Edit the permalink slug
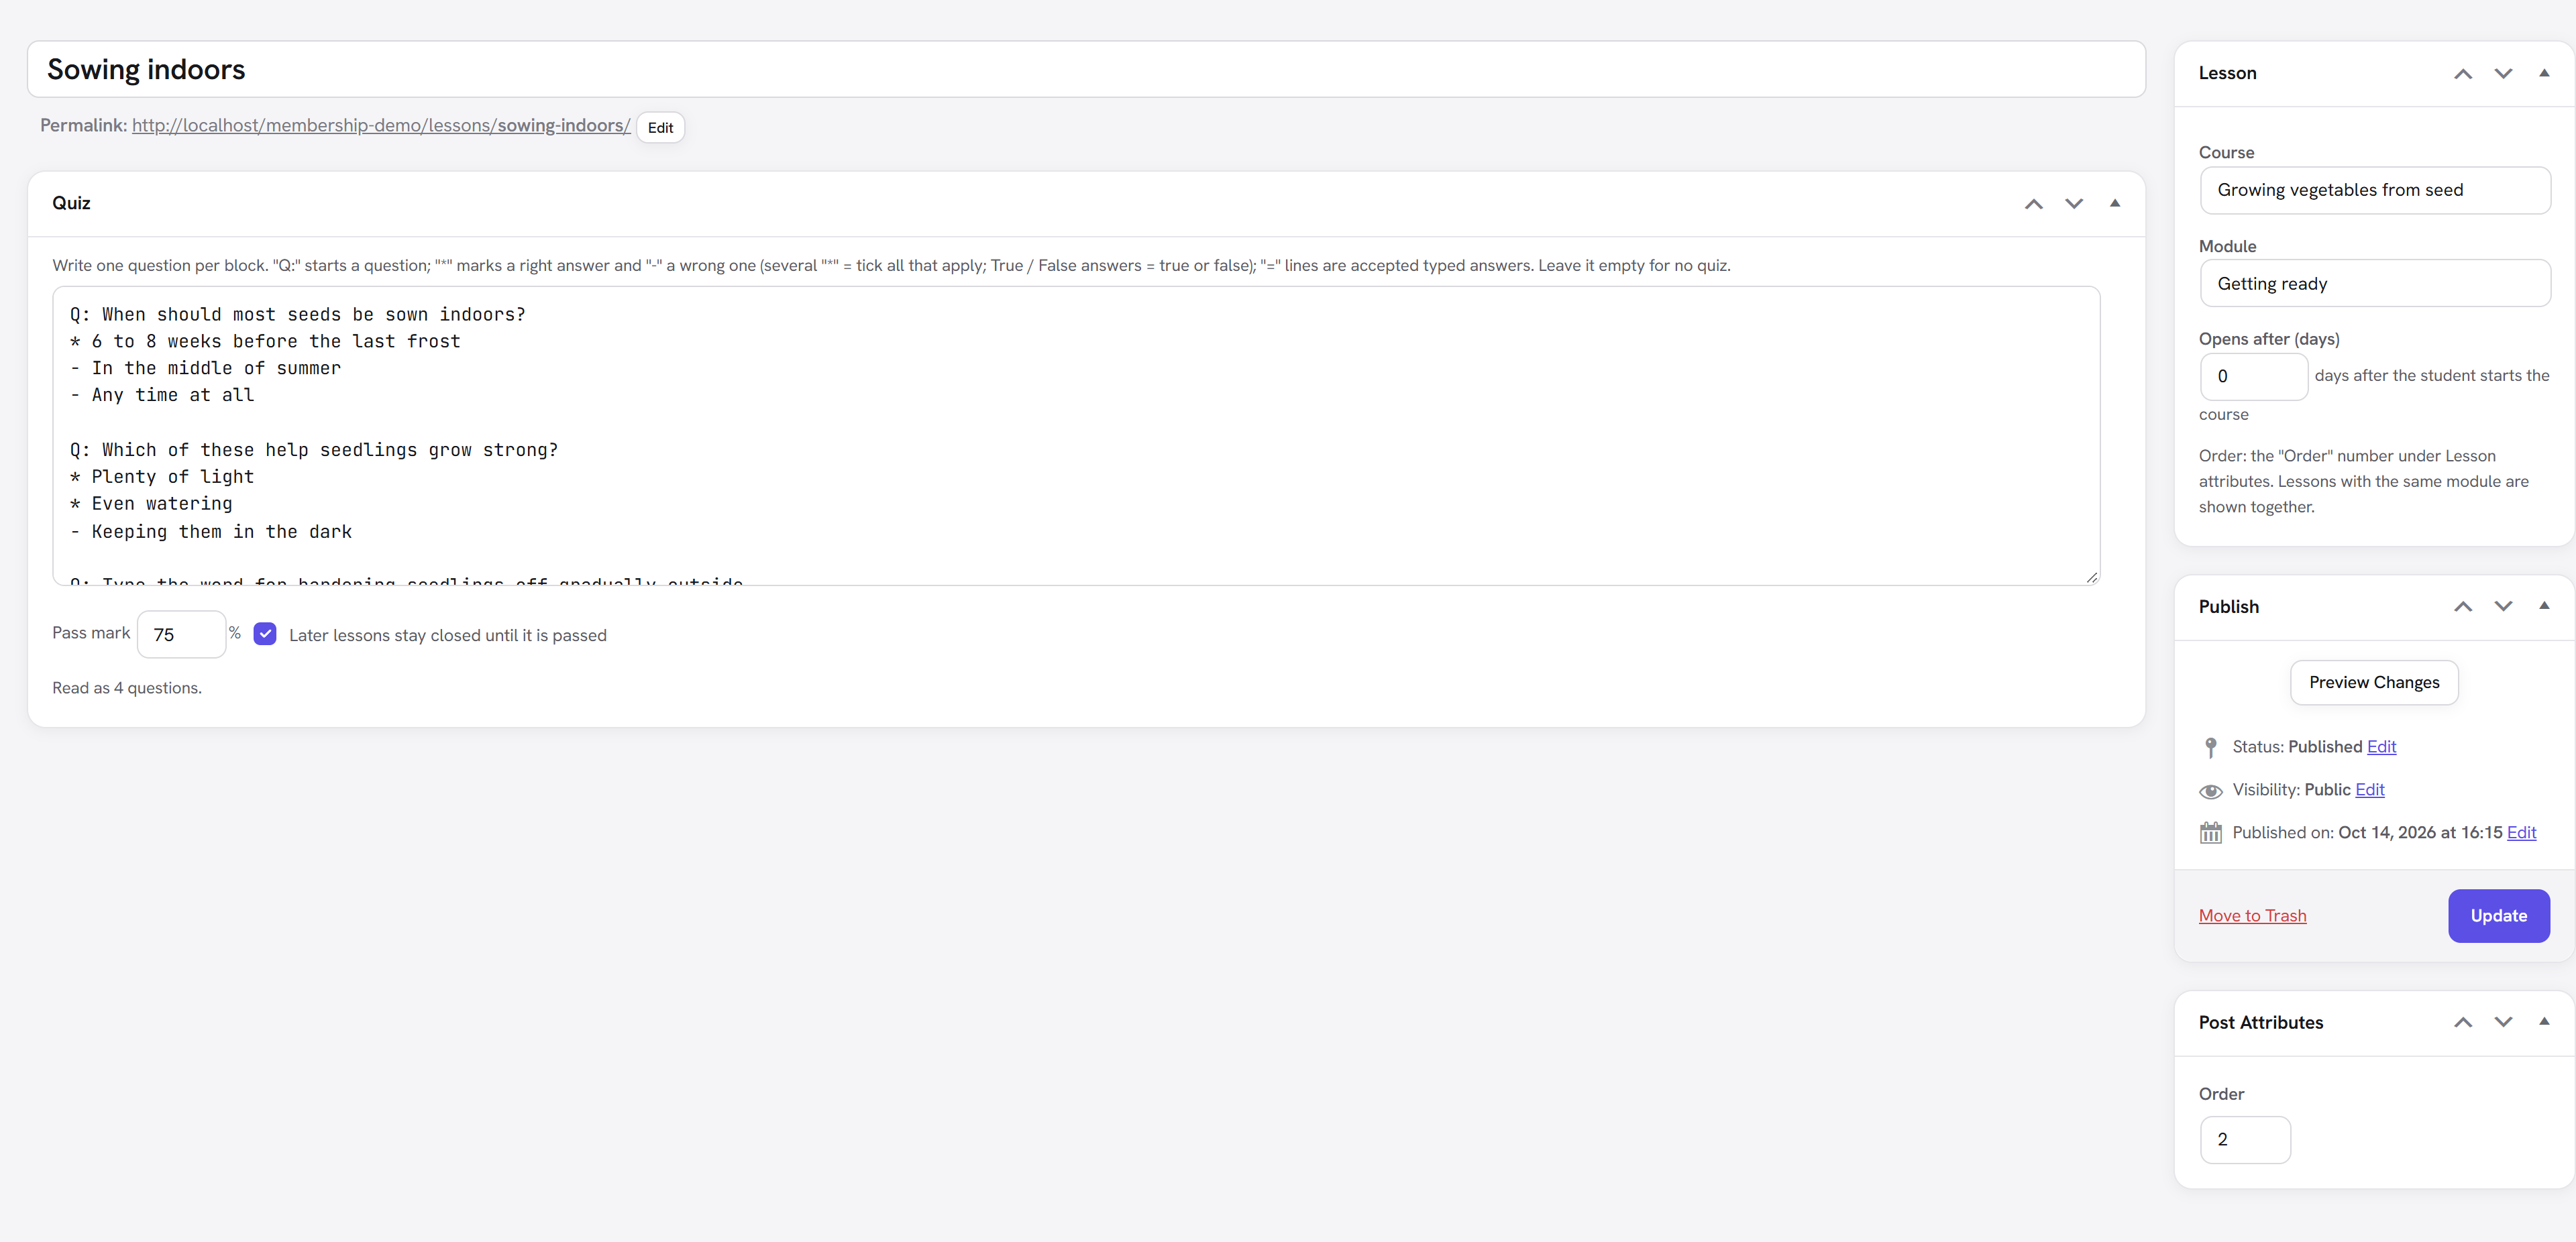Image resolution: width=2576 pixels, height=1242 pixels. coord(660,128)
